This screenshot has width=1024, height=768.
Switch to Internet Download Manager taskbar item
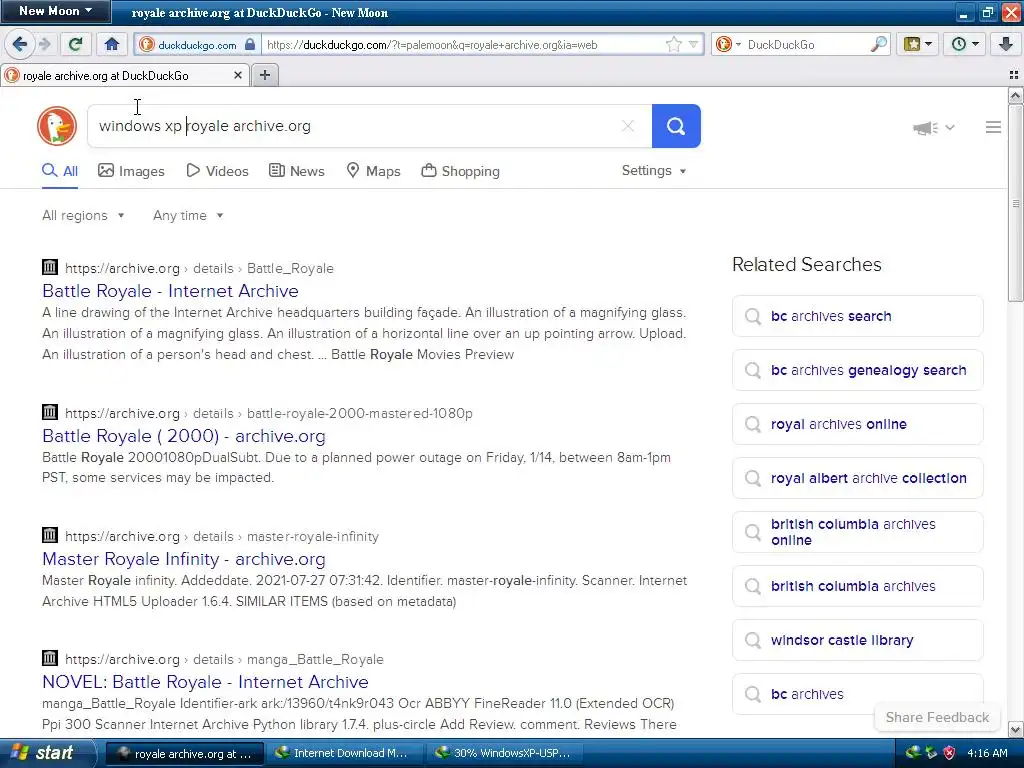[344, 753]
